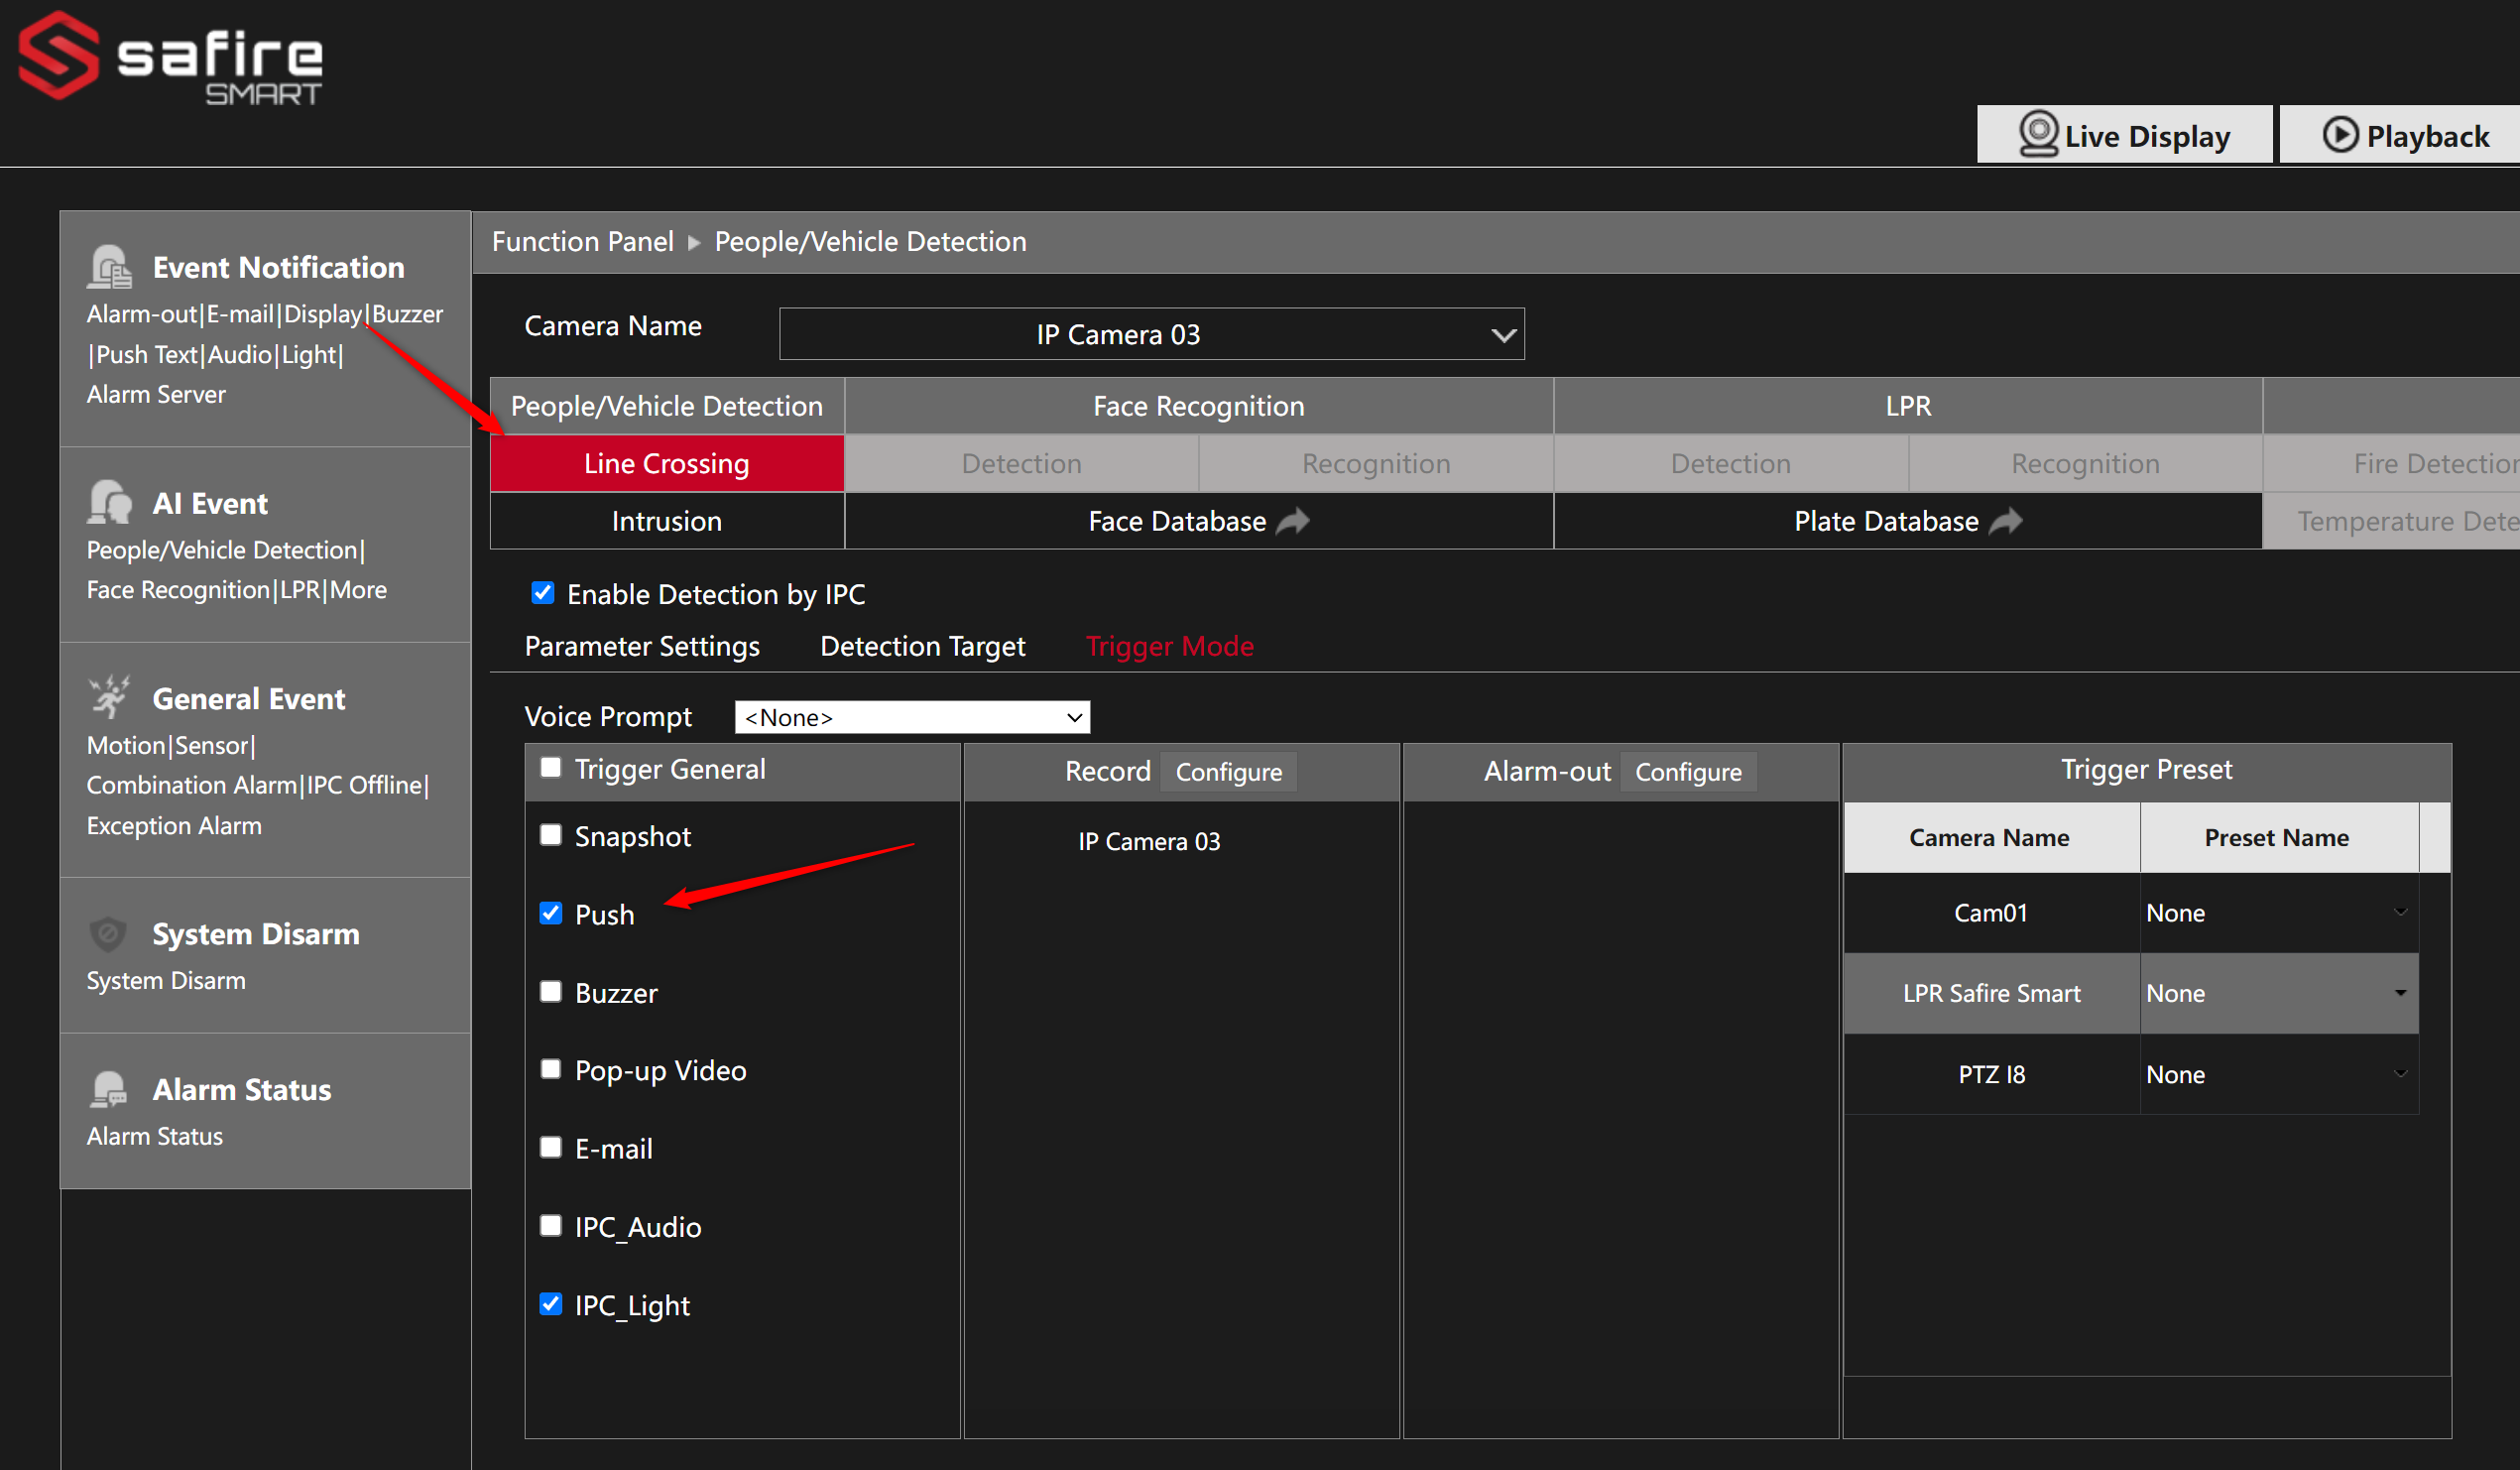Click the System Disarm shield icon
The height and width of the screenshot is (1470, 2520).
click(108, 933)
